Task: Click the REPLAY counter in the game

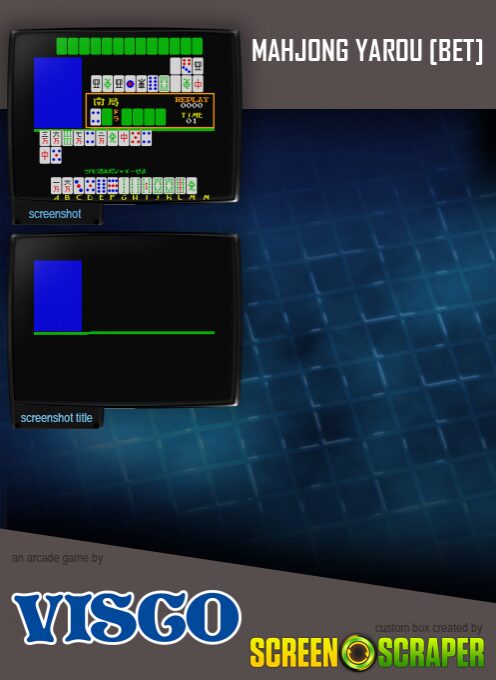Action: 192,102
